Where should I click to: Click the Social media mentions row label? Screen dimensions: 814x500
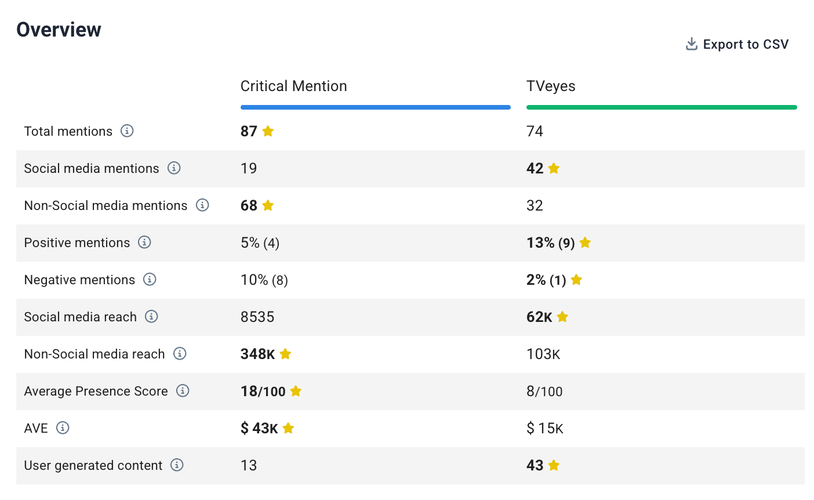coord(91,168)
